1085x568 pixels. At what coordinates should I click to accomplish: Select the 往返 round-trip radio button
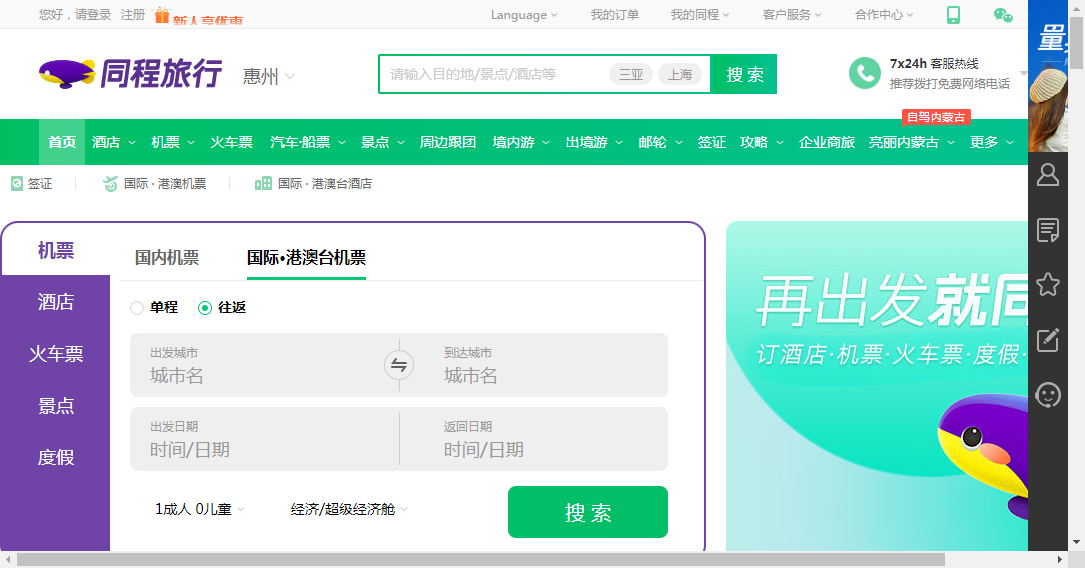click(205, 308)
